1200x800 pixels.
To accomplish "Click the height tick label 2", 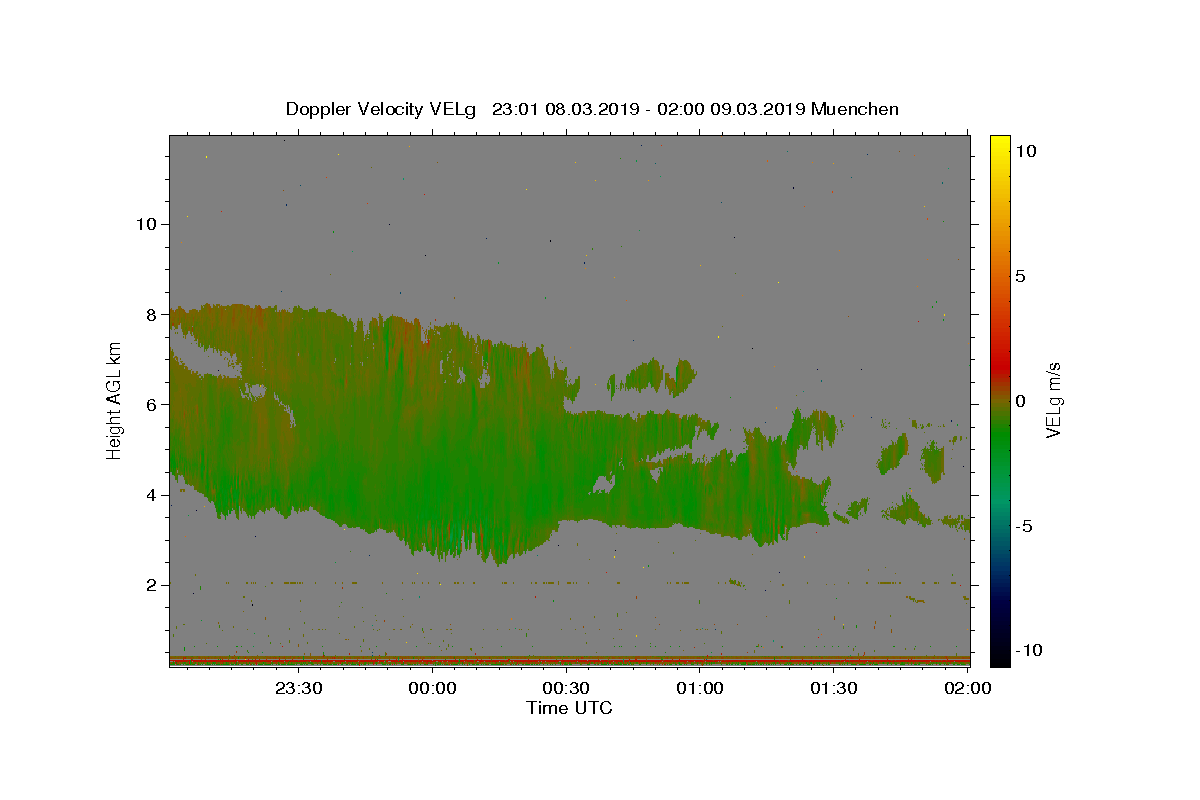I will pyautogui.click(x=150, y=584).
